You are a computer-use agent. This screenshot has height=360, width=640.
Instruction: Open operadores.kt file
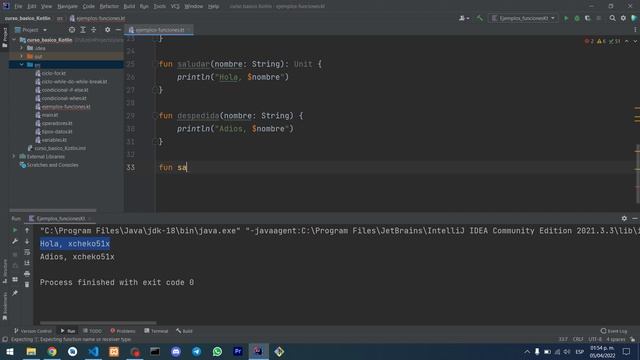[57, 123]
